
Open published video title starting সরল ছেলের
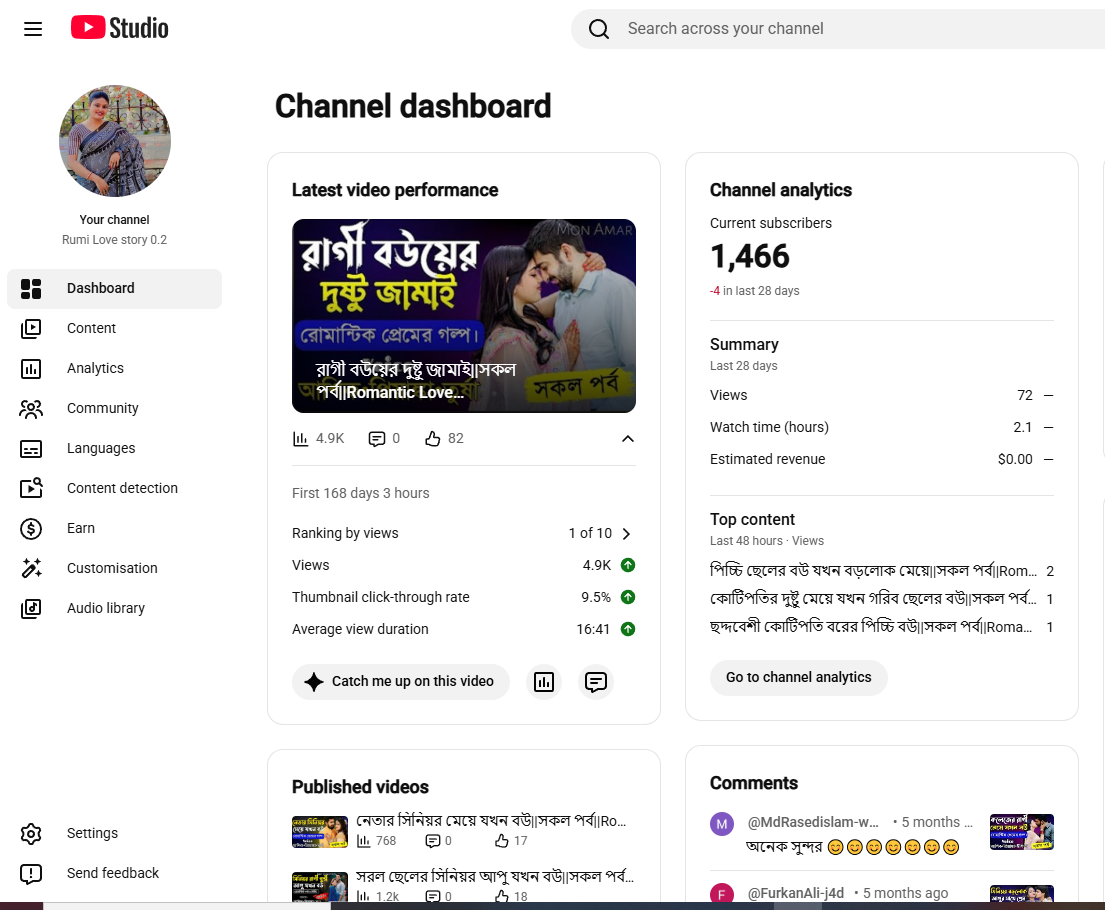coord(495,877)
